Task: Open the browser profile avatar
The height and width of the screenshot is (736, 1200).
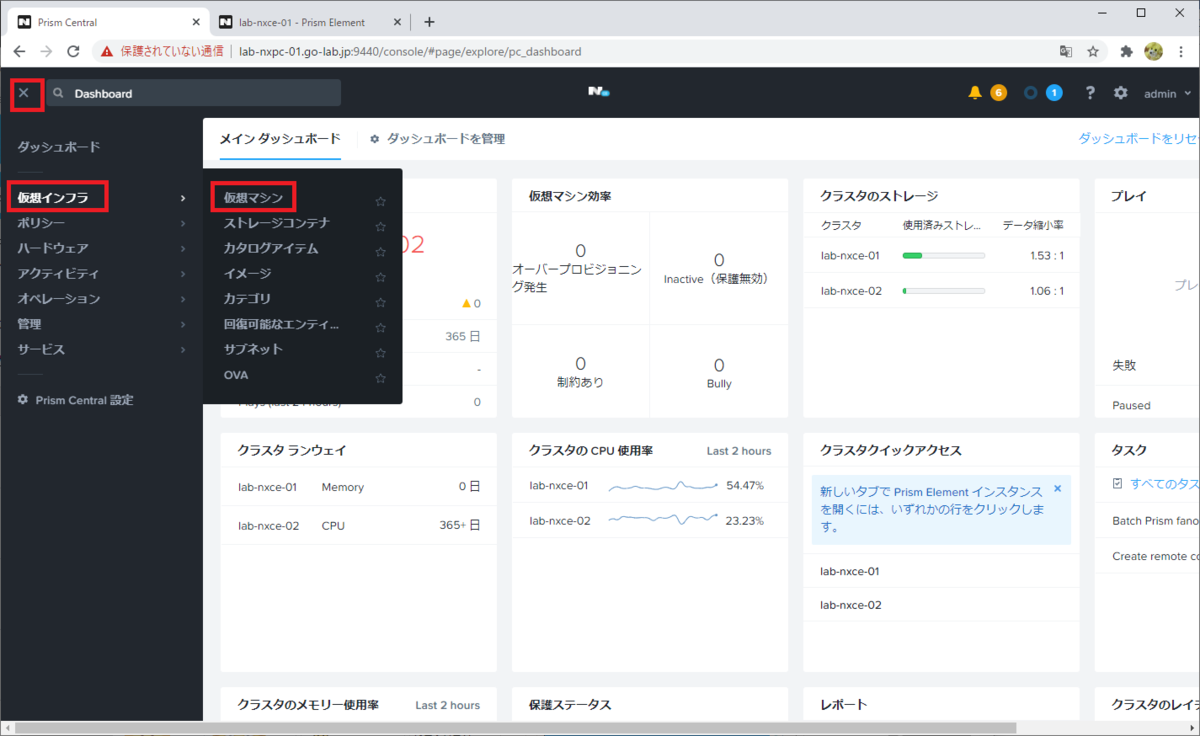Action: (x=1153, y=51)
